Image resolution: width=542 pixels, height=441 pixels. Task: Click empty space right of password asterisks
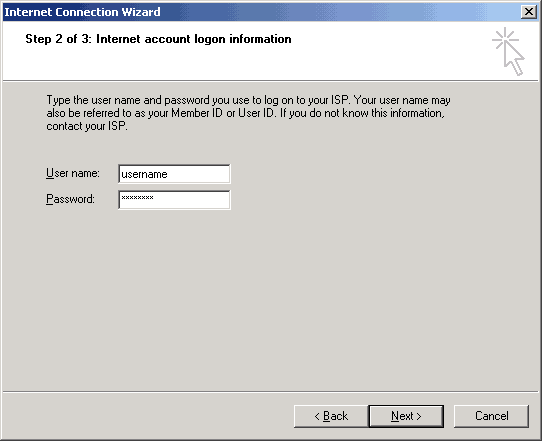[x=192, y=200]
